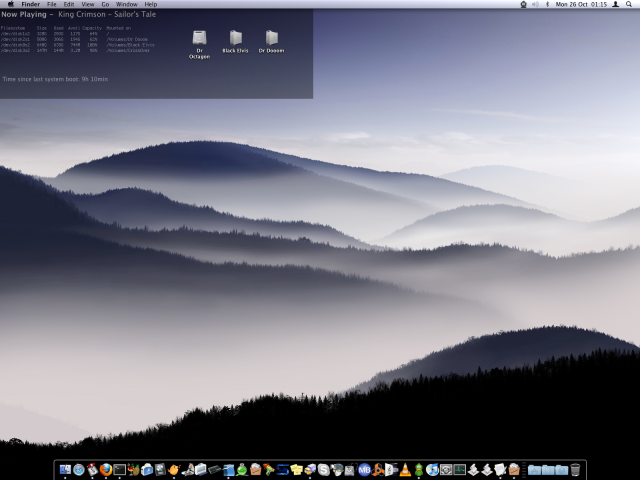Image resolution: width=640 pixels, height=480 pixels.
Task: Open Adium green duck icon in Dock
Action: click(419, 470)
